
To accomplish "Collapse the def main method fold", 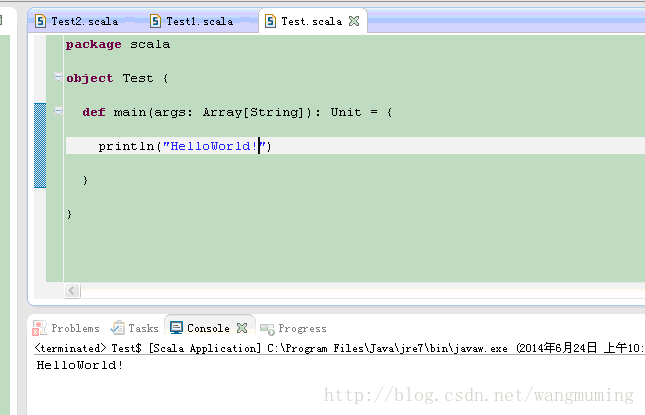I will (x=58, y=110).
